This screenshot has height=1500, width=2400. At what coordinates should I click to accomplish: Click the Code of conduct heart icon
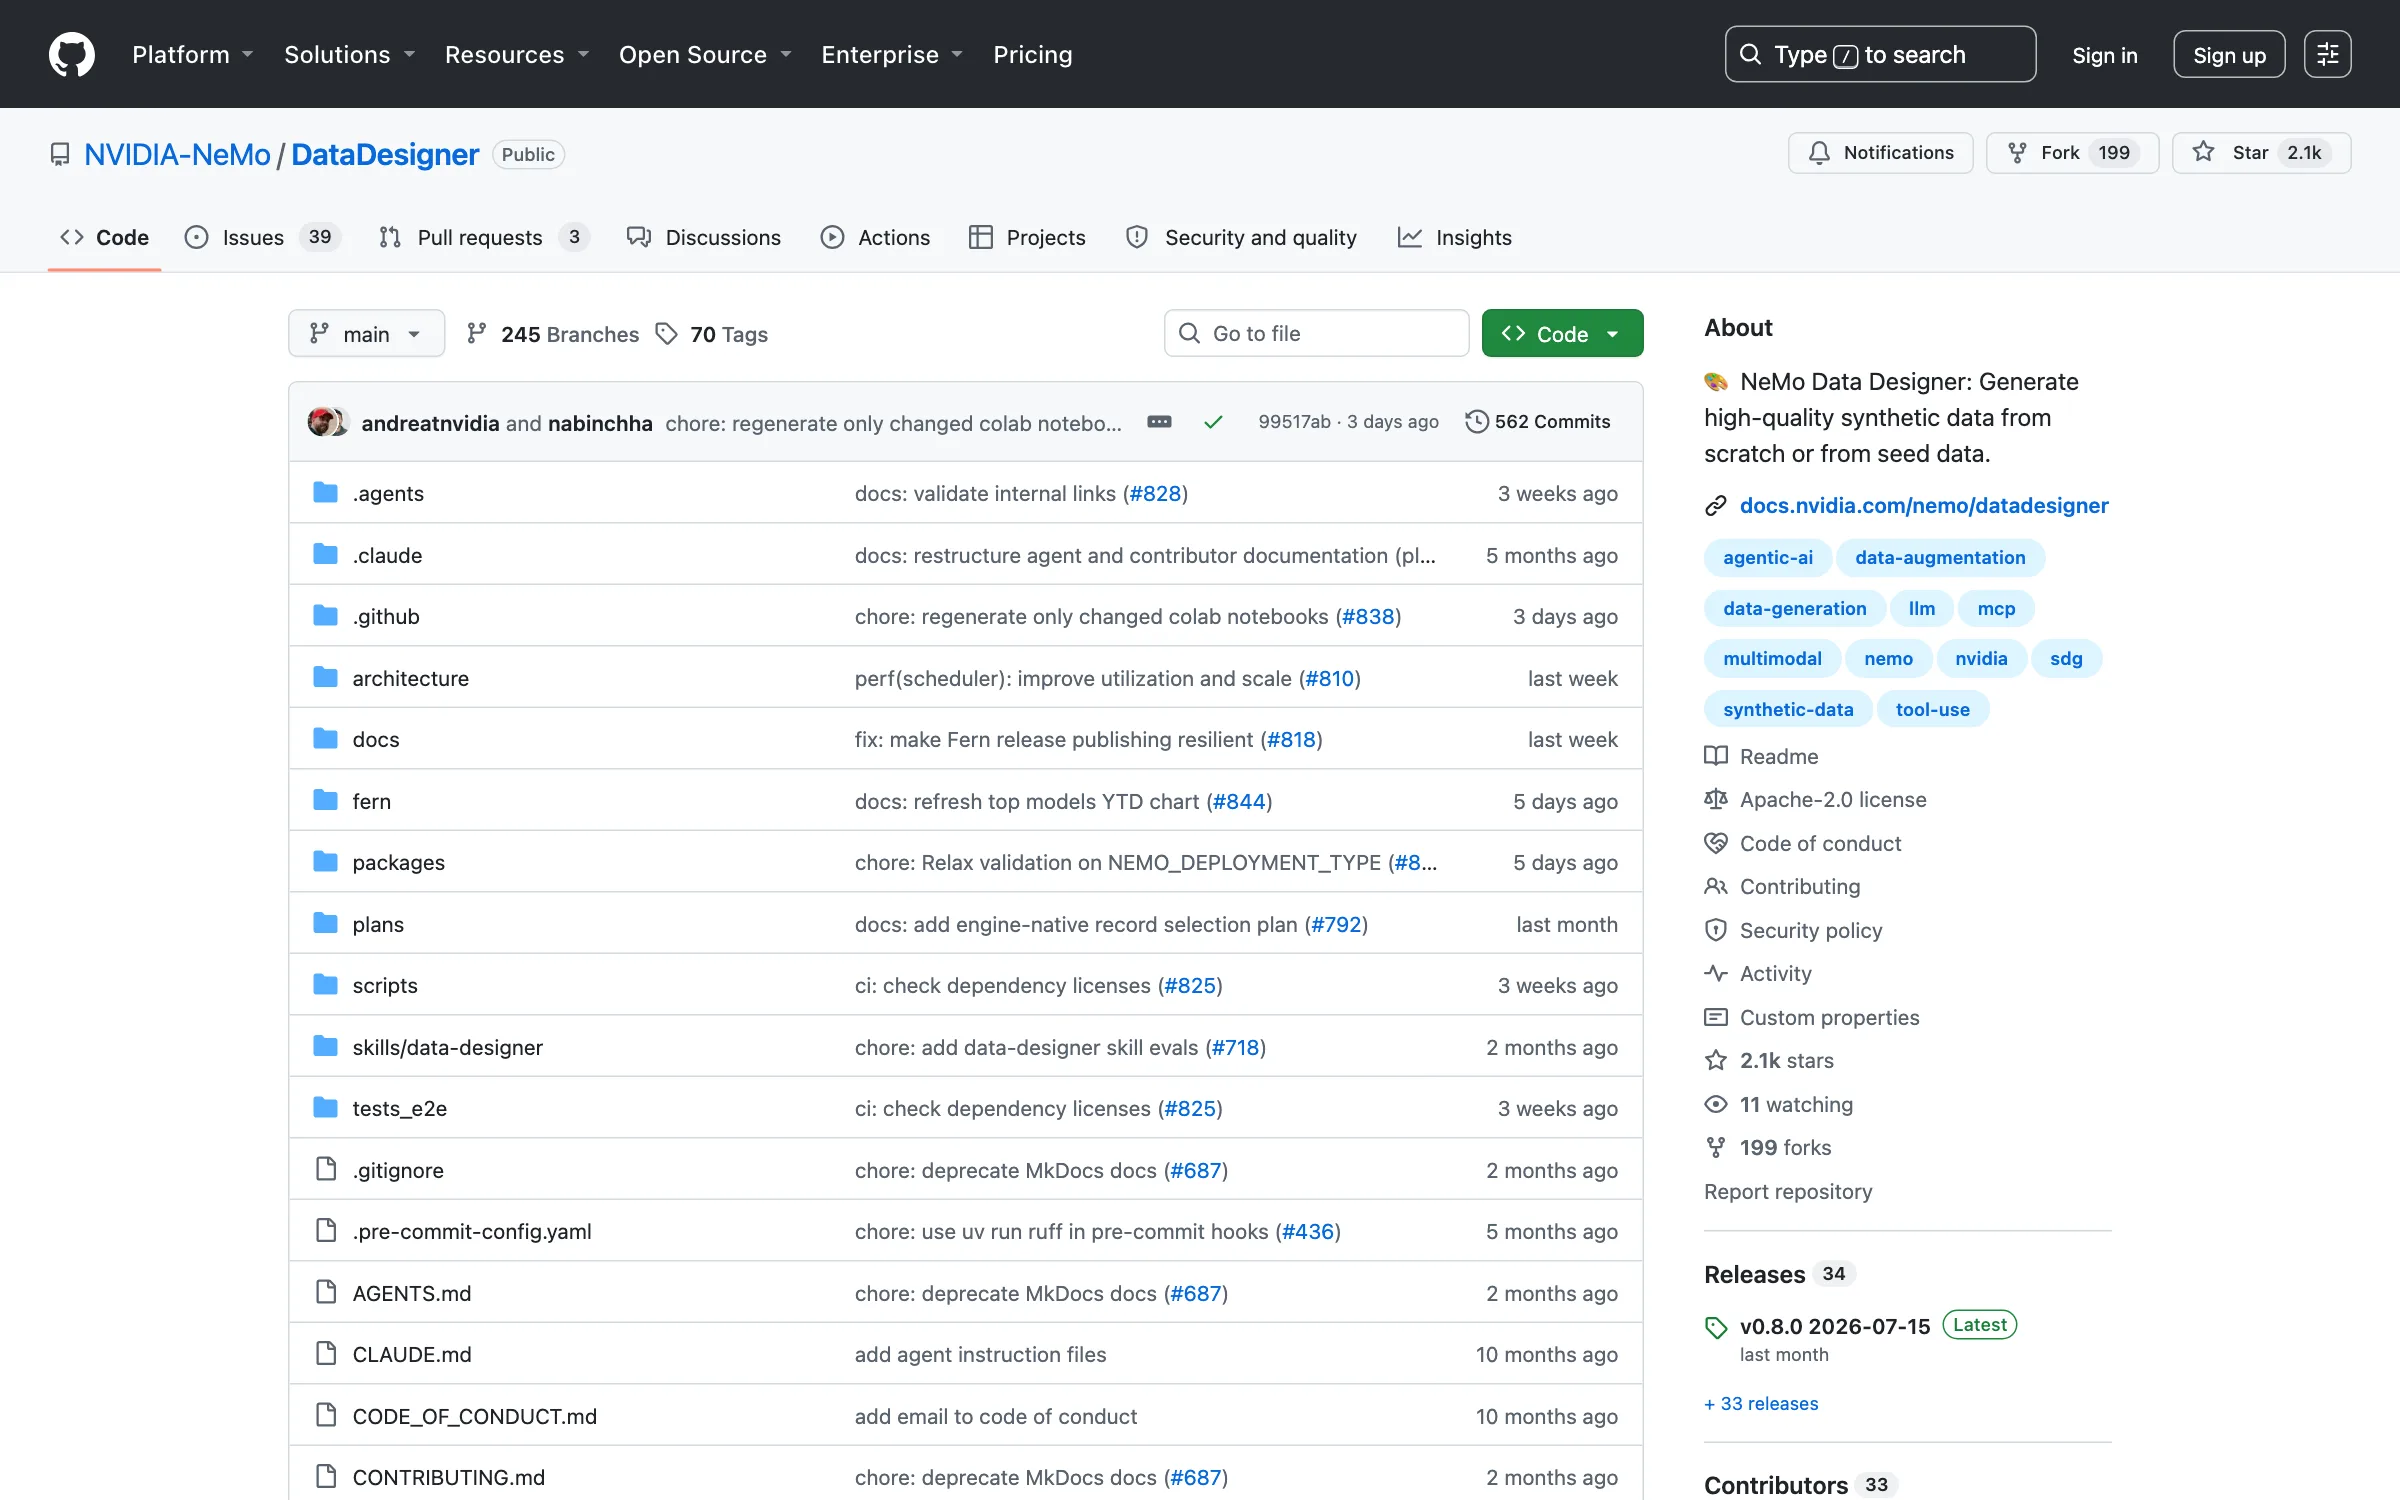(1716, 843)
